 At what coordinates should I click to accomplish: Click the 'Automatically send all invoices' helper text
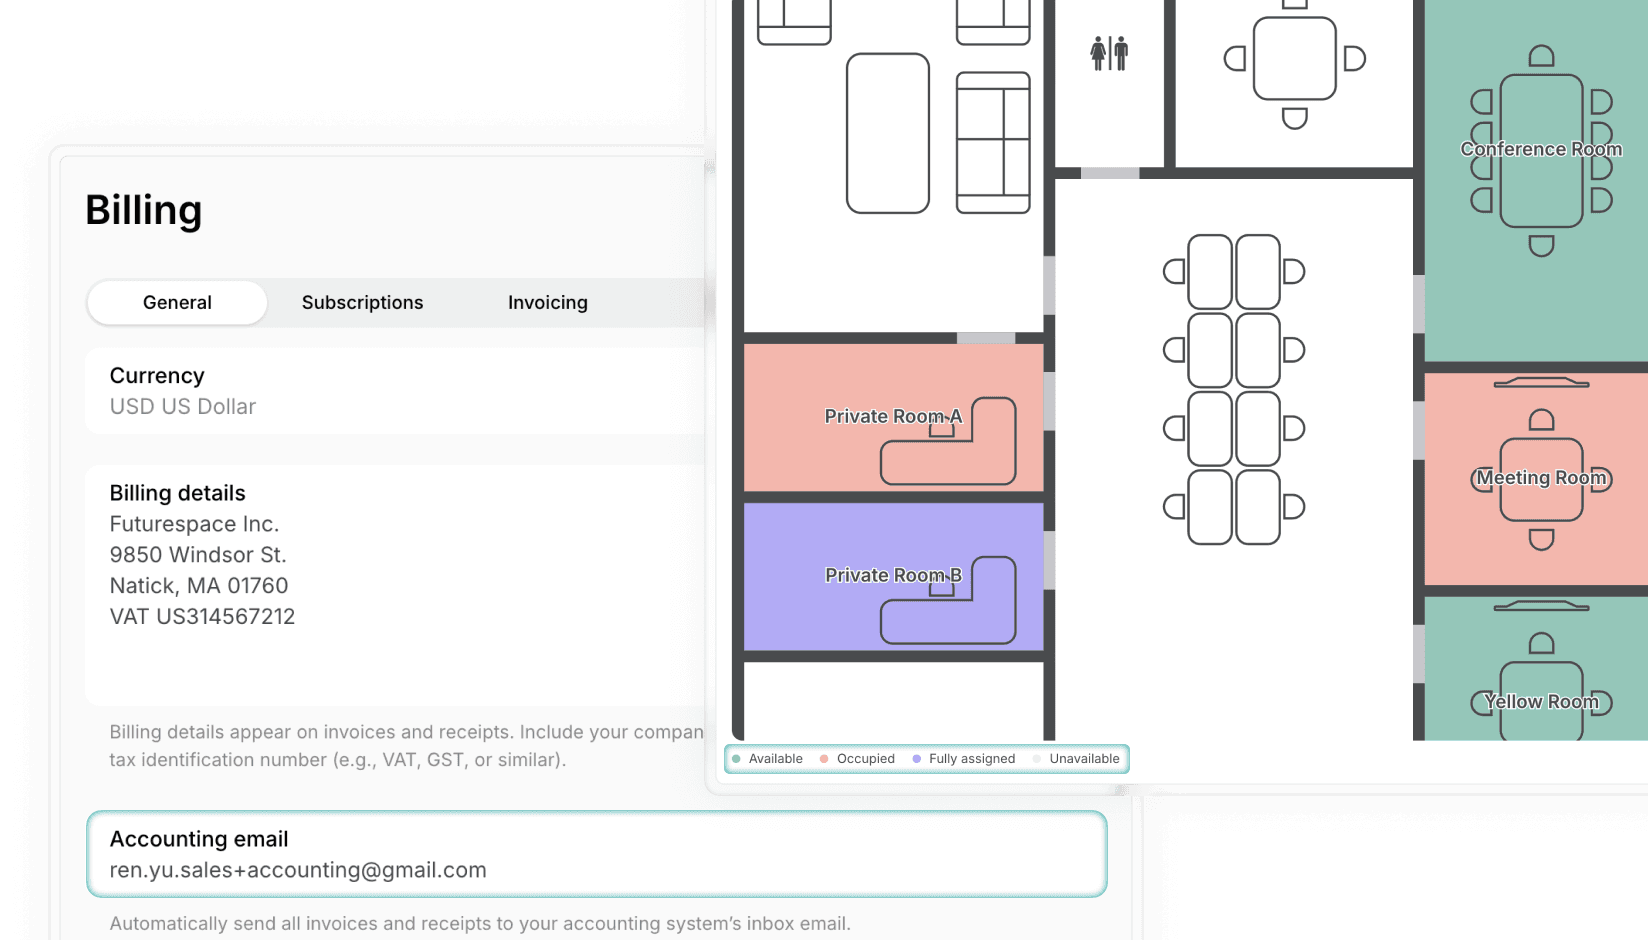tap(480, 924)
